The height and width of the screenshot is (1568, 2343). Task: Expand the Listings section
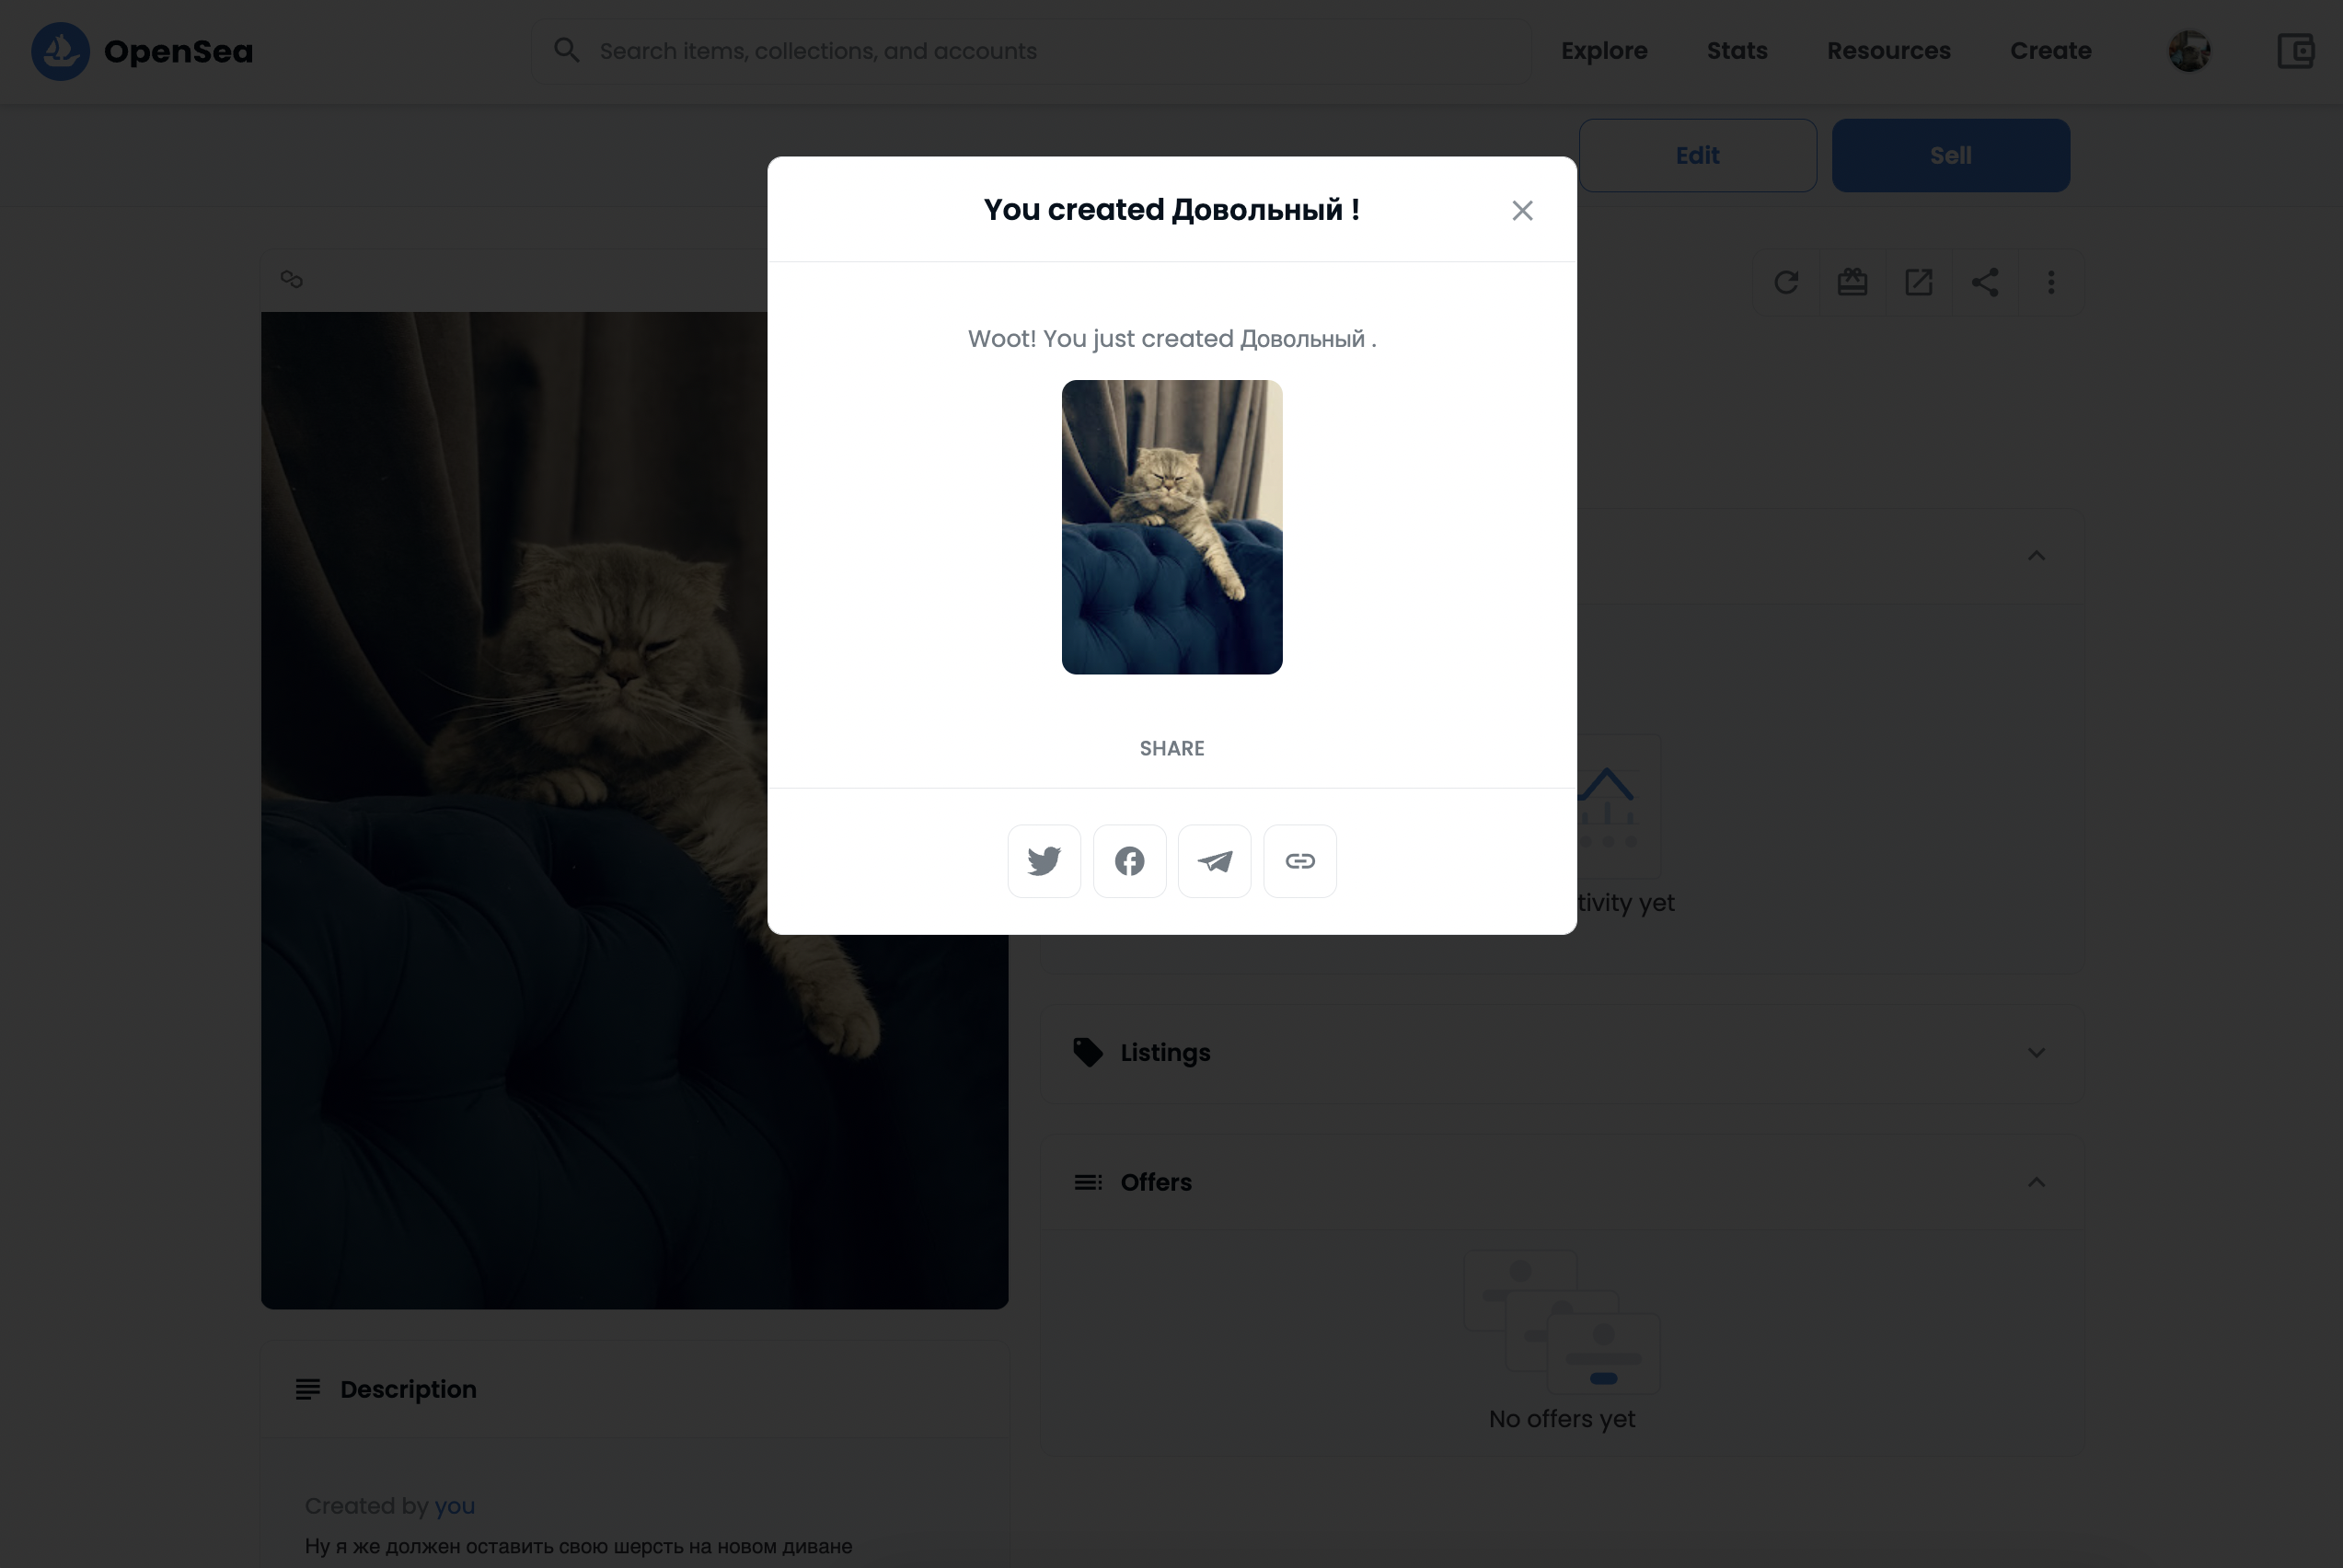click(x=2036, y=1052)
